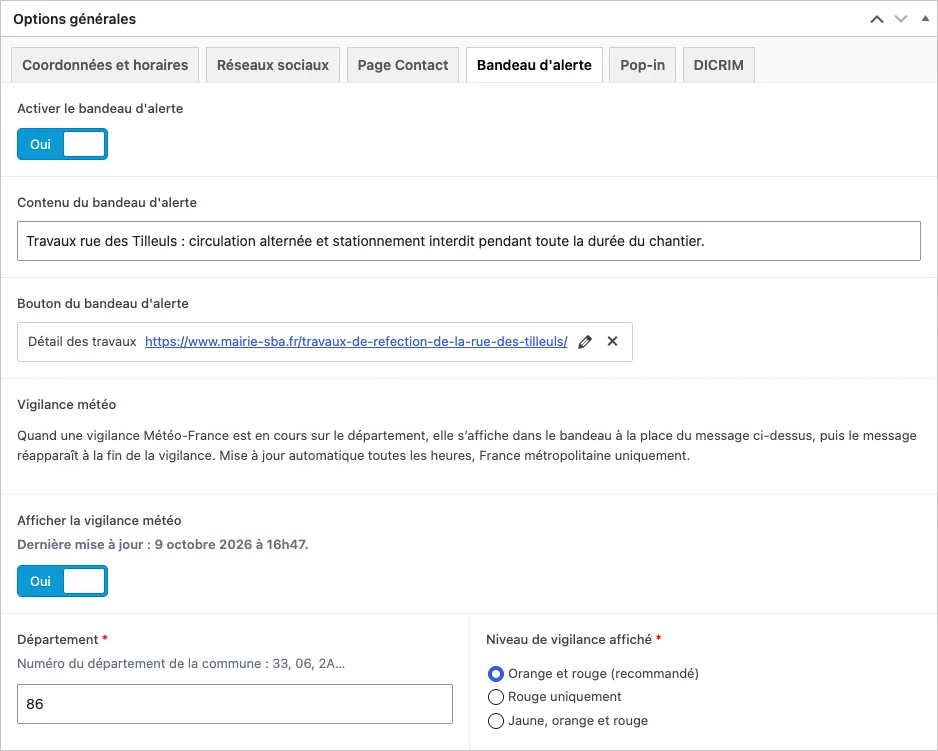Viewport: 938px width, 751px height.
Task: Click the Options générales panel title
Action: point(74,19)
